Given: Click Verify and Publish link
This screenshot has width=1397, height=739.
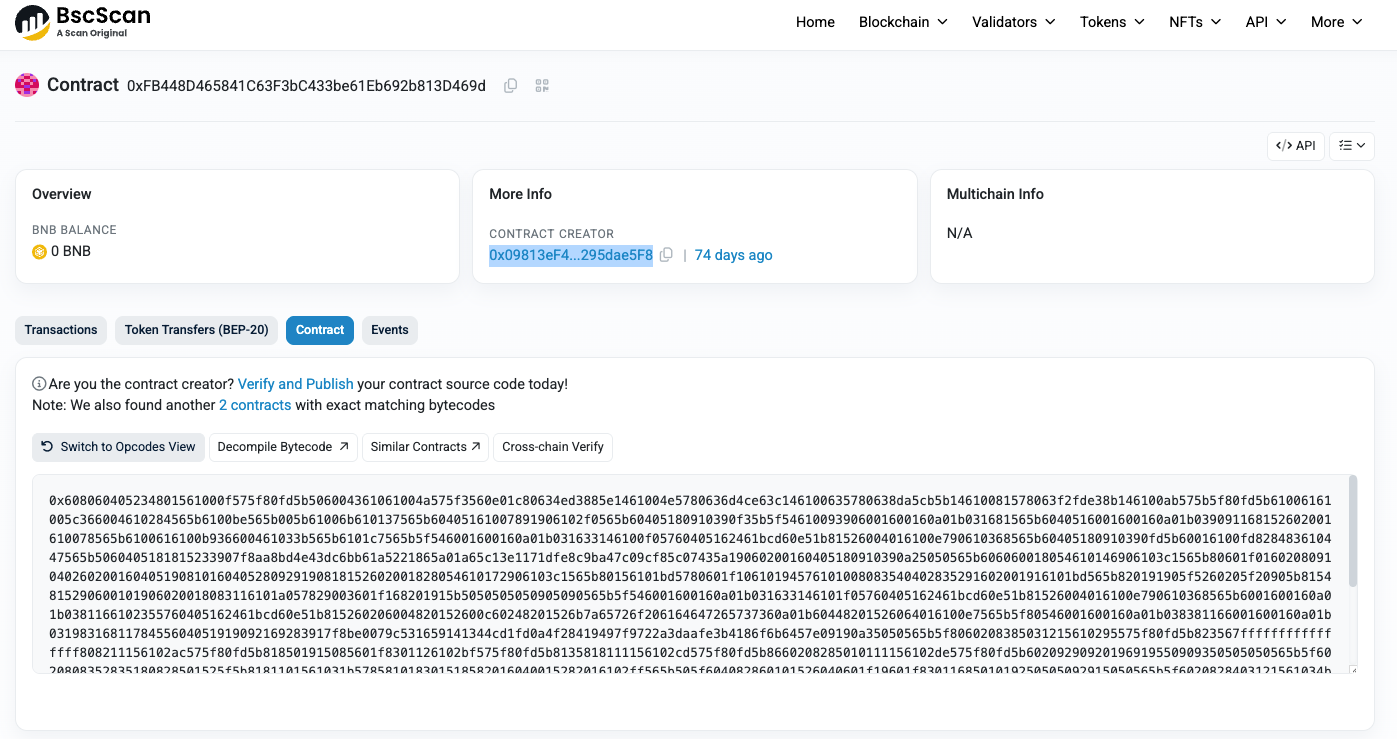Looking at the screenshot, I should [296, 384].
